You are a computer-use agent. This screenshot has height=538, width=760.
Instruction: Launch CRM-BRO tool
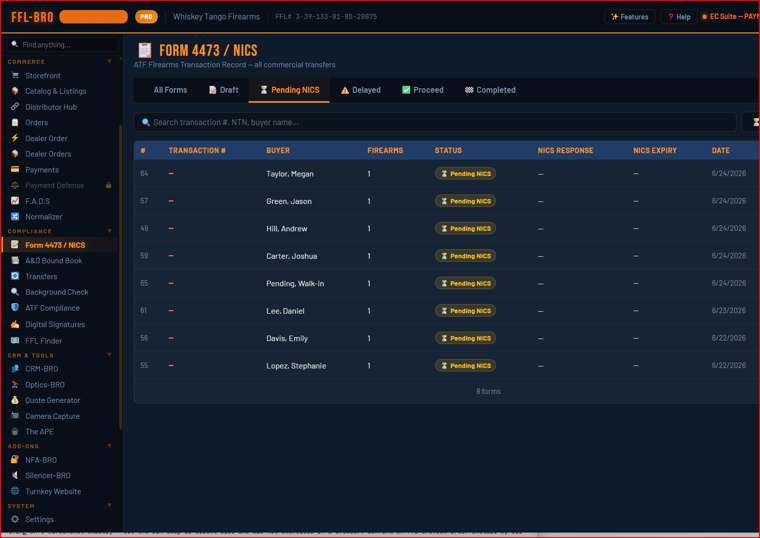(42, 369)
